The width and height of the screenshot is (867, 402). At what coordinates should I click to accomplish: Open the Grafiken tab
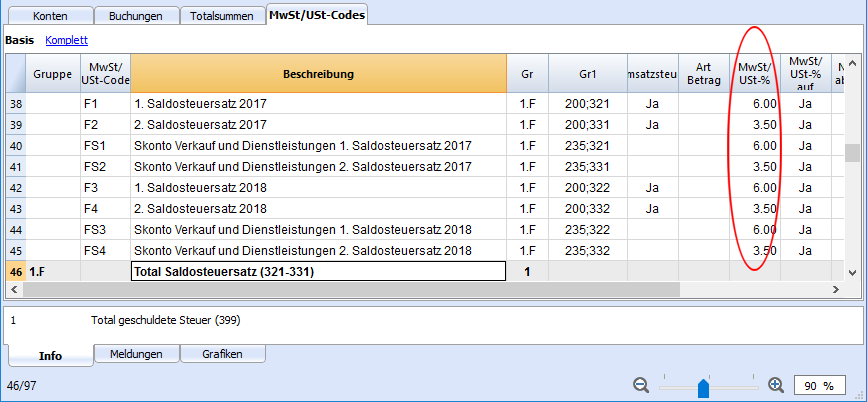[x=223, y=354]
